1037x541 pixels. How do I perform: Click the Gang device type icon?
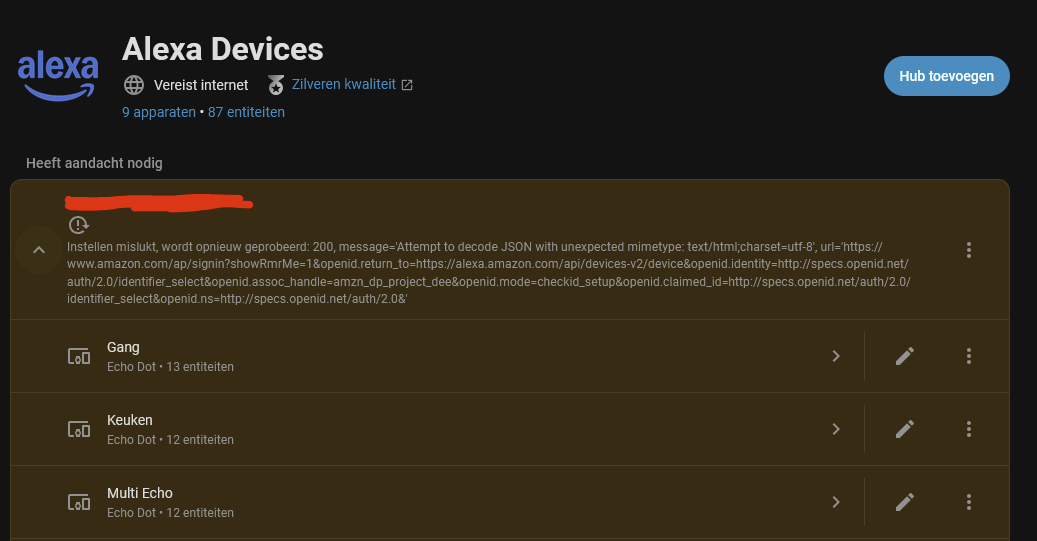(x=79, y=356)
